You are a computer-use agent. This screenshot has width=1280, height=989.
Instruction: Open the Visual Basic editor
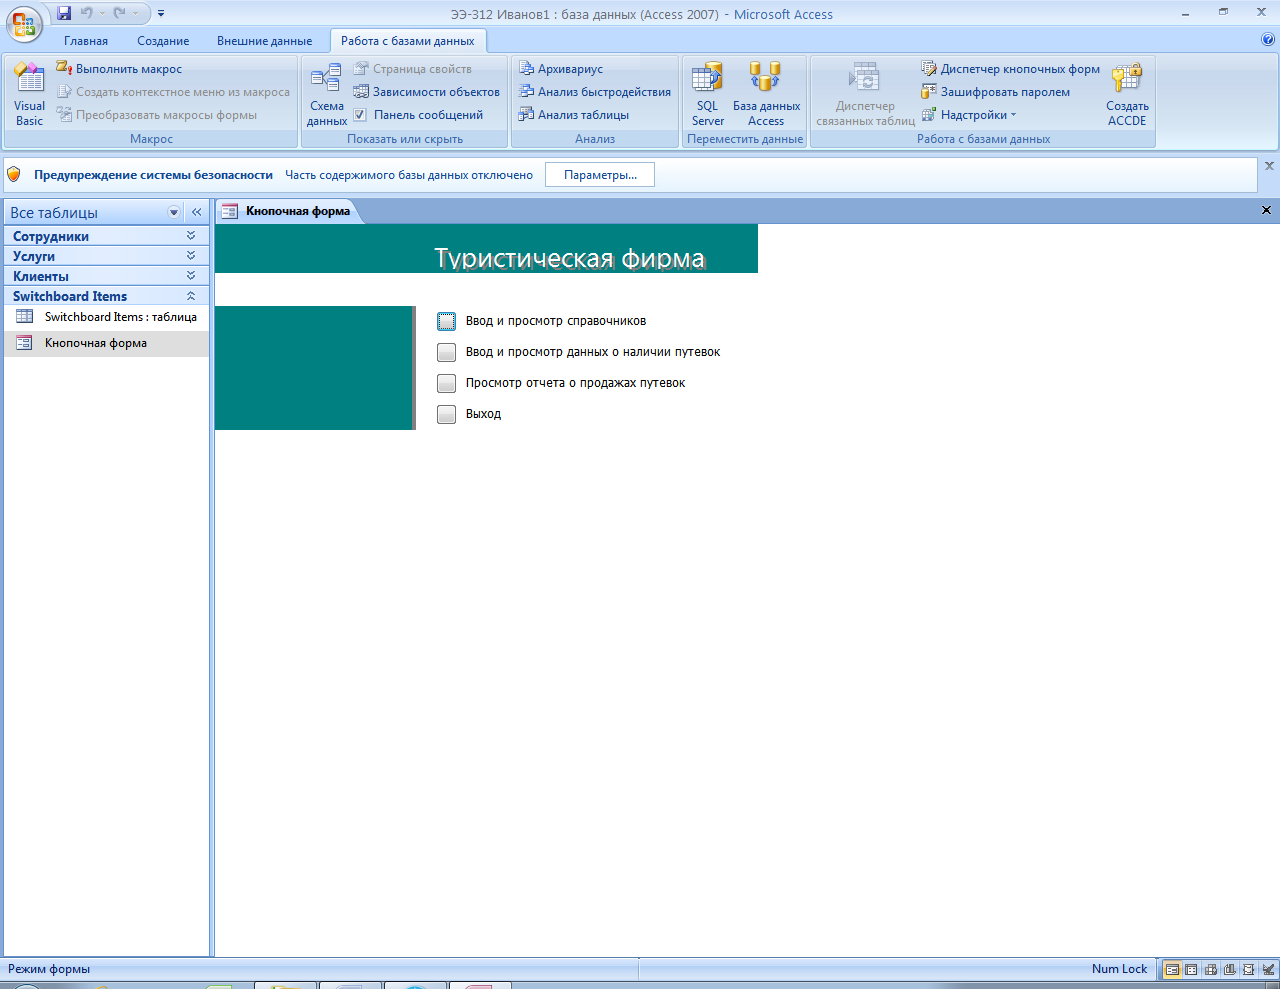(29, 95)
